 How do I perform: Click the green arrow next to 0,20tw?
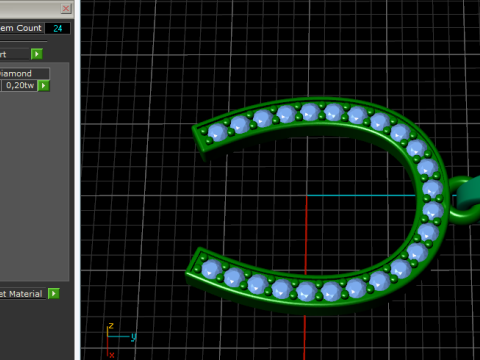coord(44,86)
